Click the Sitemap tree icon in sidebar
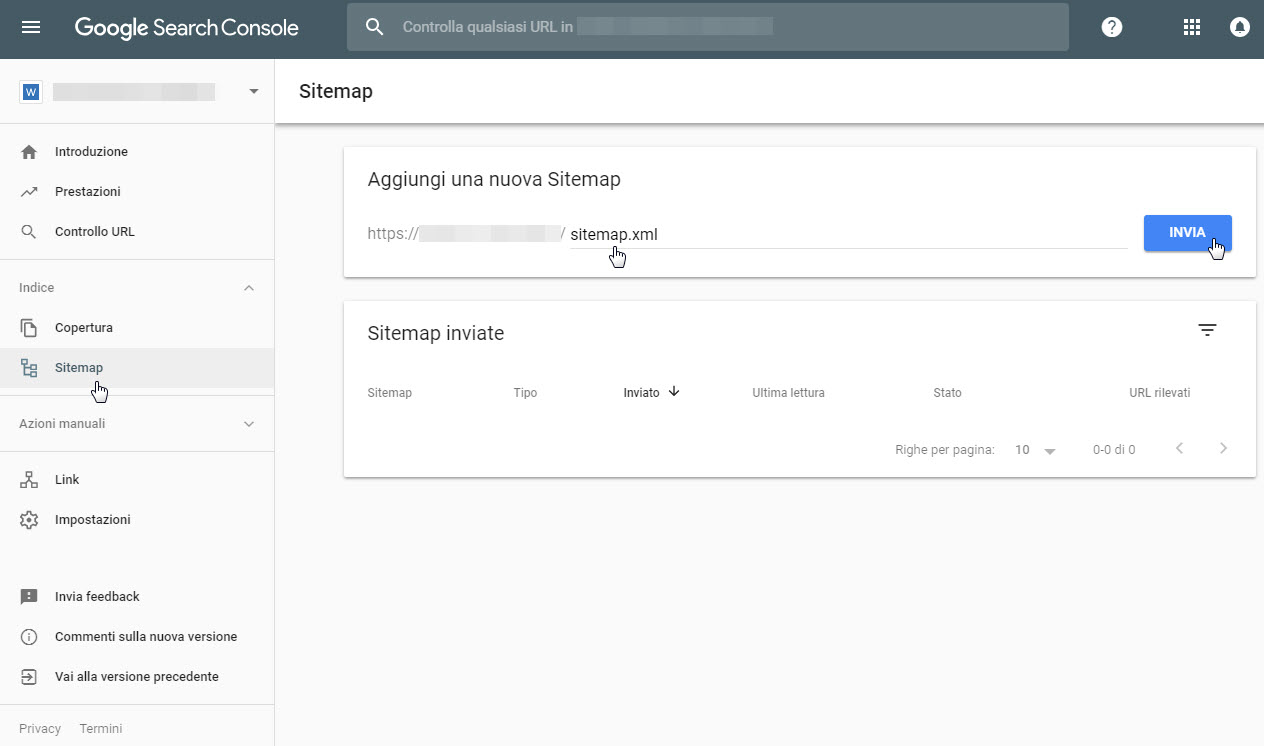This screenshot has height=746, width=1264. click(29, 368)
